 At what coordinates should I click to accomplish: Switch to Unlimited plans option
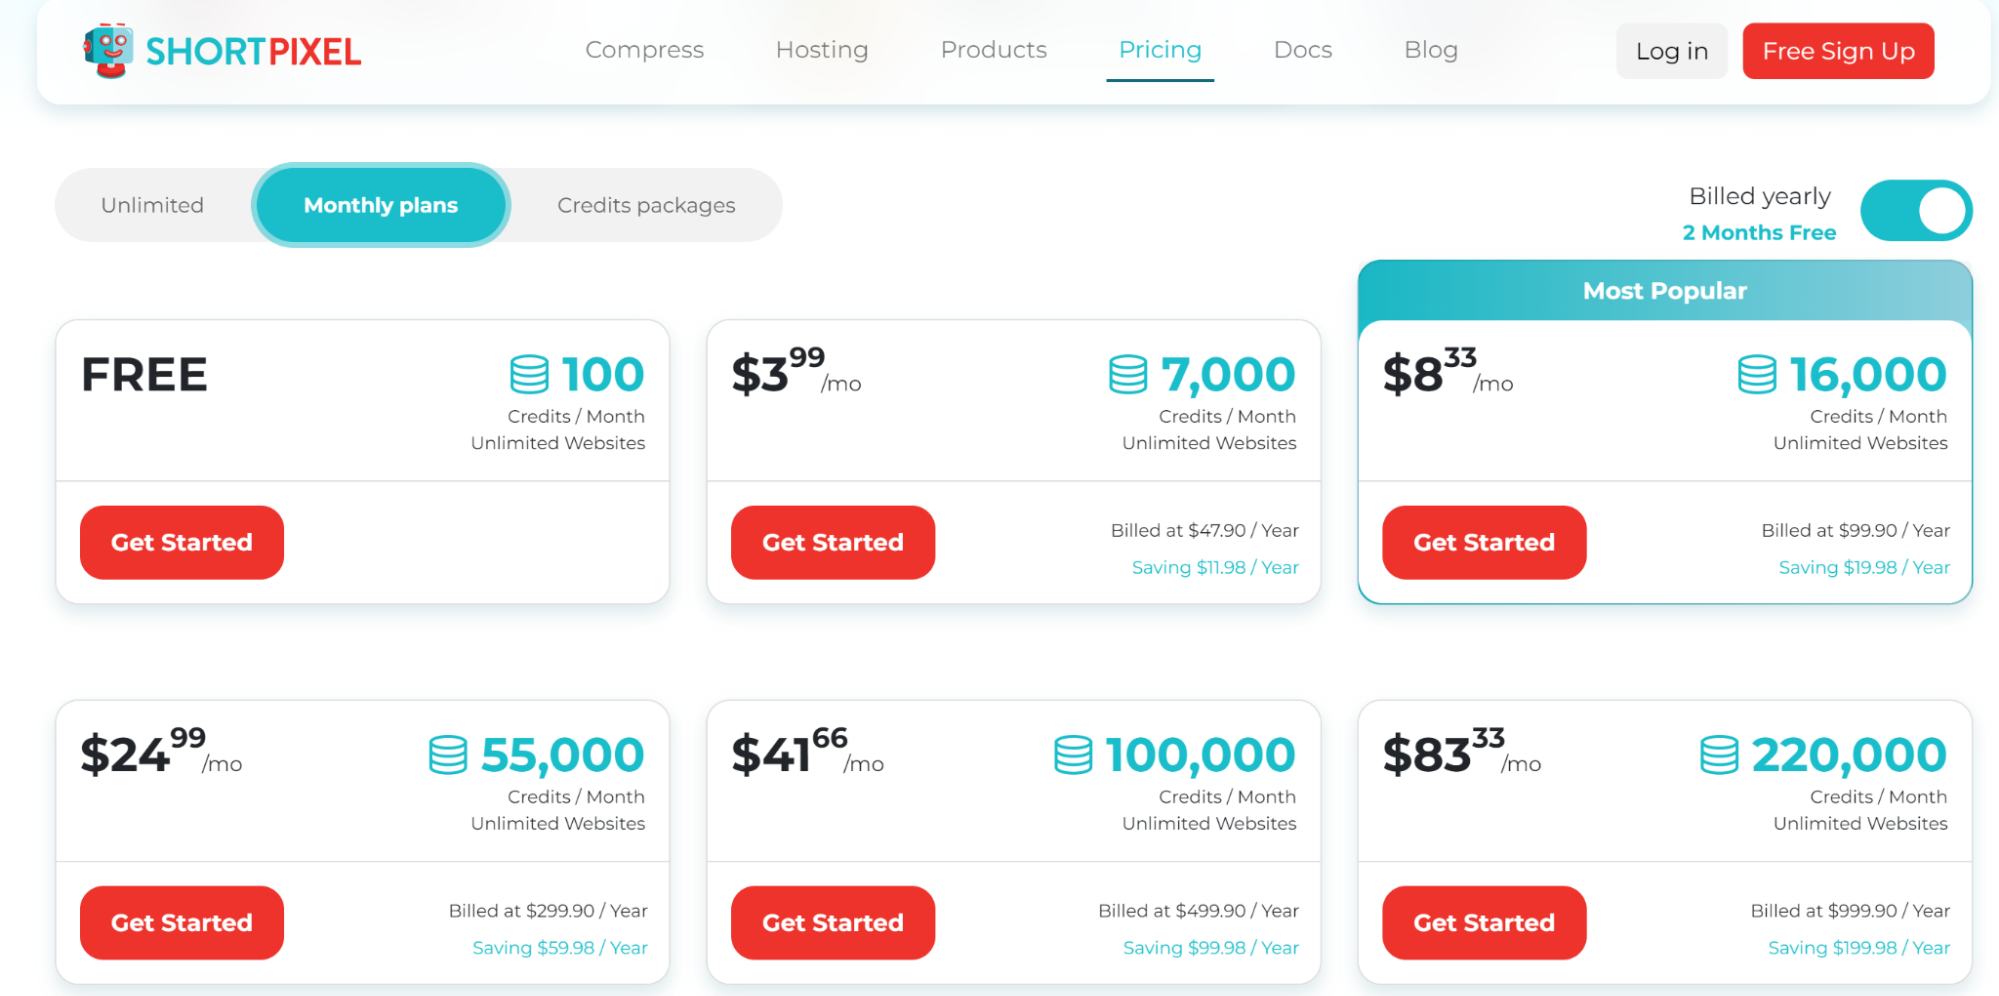tap(152, 205)
